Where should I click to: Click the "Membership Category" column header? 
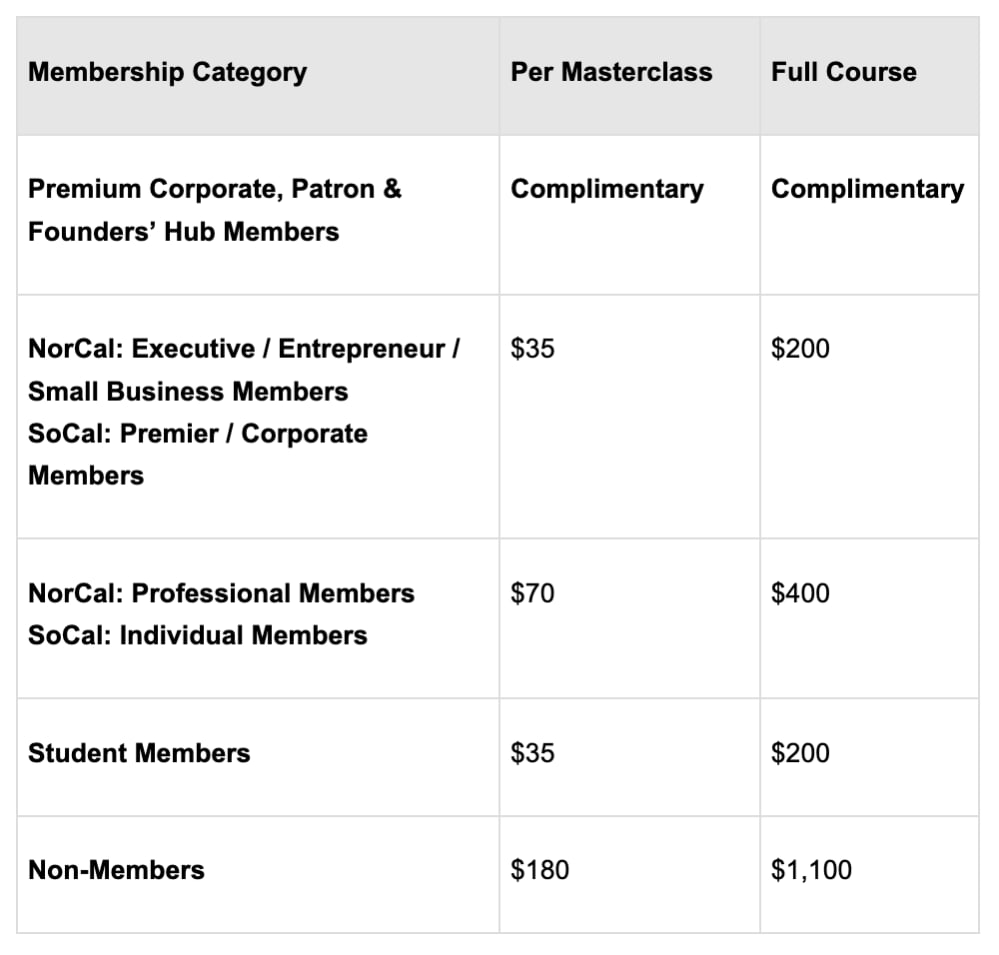coord(167,72)
